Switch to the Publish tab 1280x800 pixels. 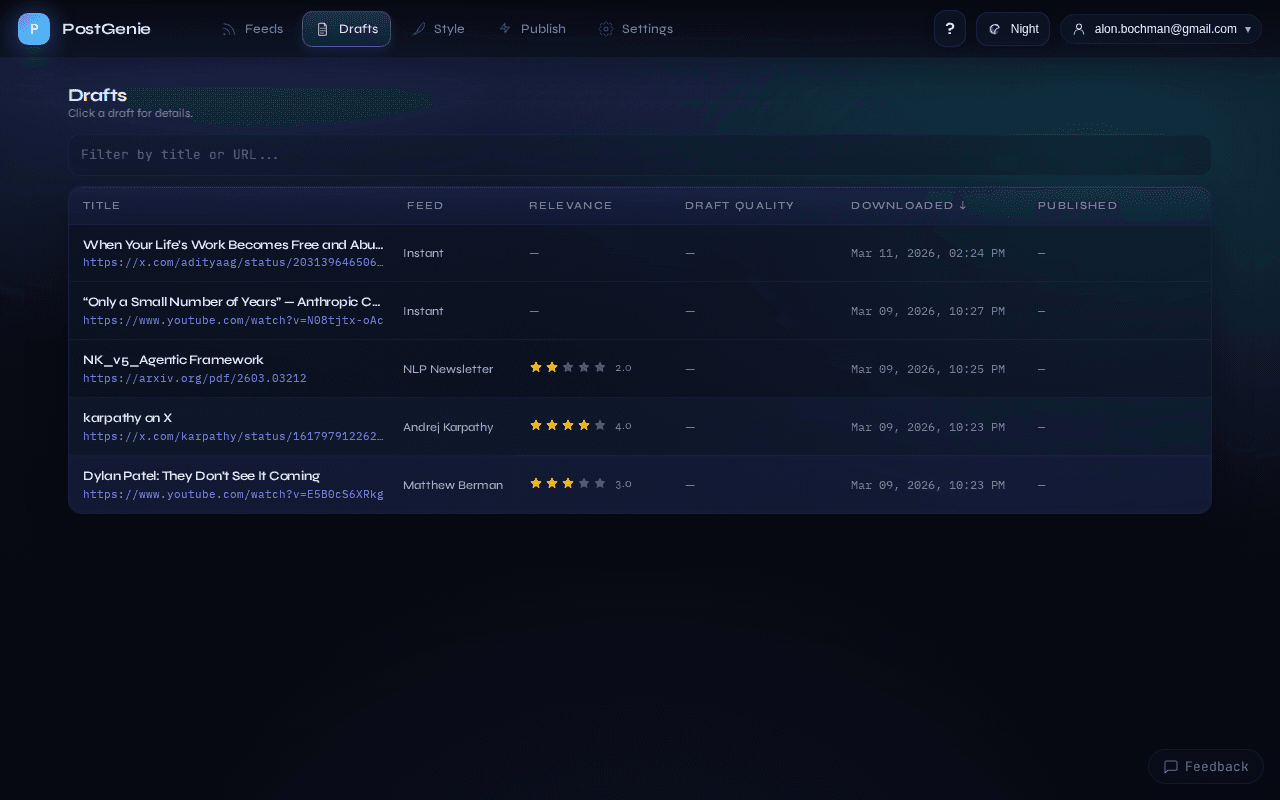532,29
